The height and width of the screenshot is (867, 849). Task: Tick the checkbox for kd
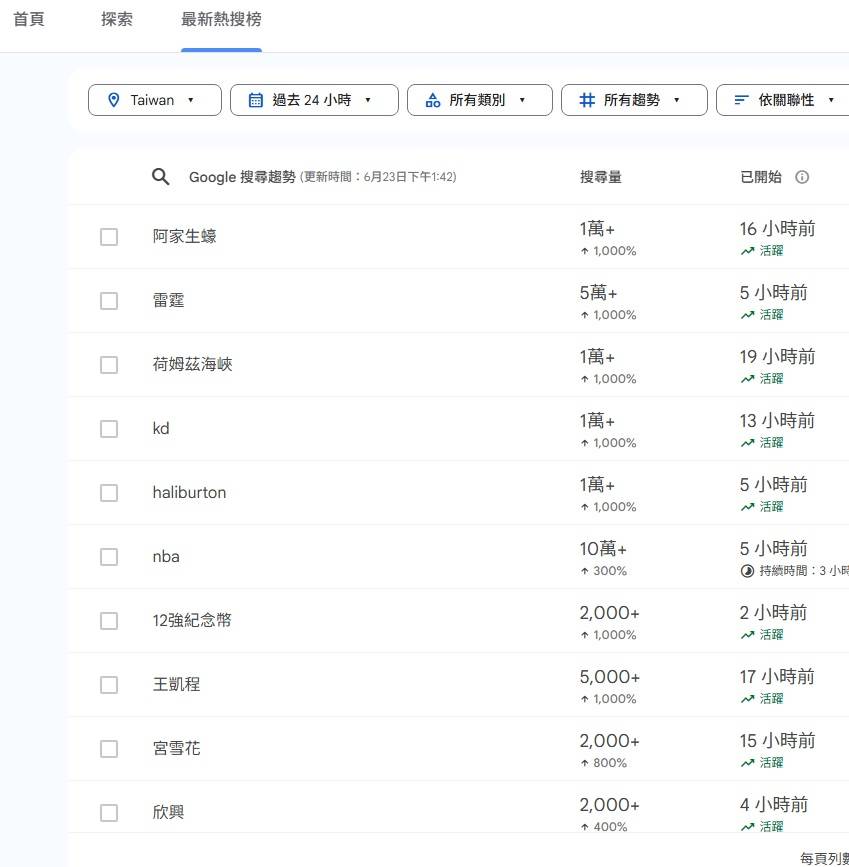(109, 429)
